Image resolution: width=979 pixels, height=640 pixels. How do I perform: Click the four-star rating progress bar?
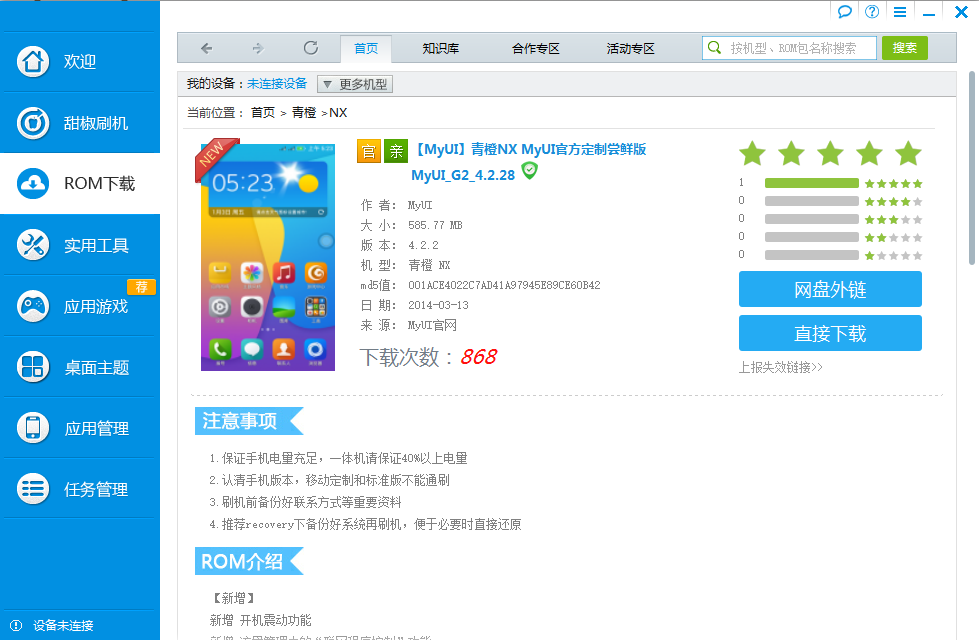(x=812, y=201)
